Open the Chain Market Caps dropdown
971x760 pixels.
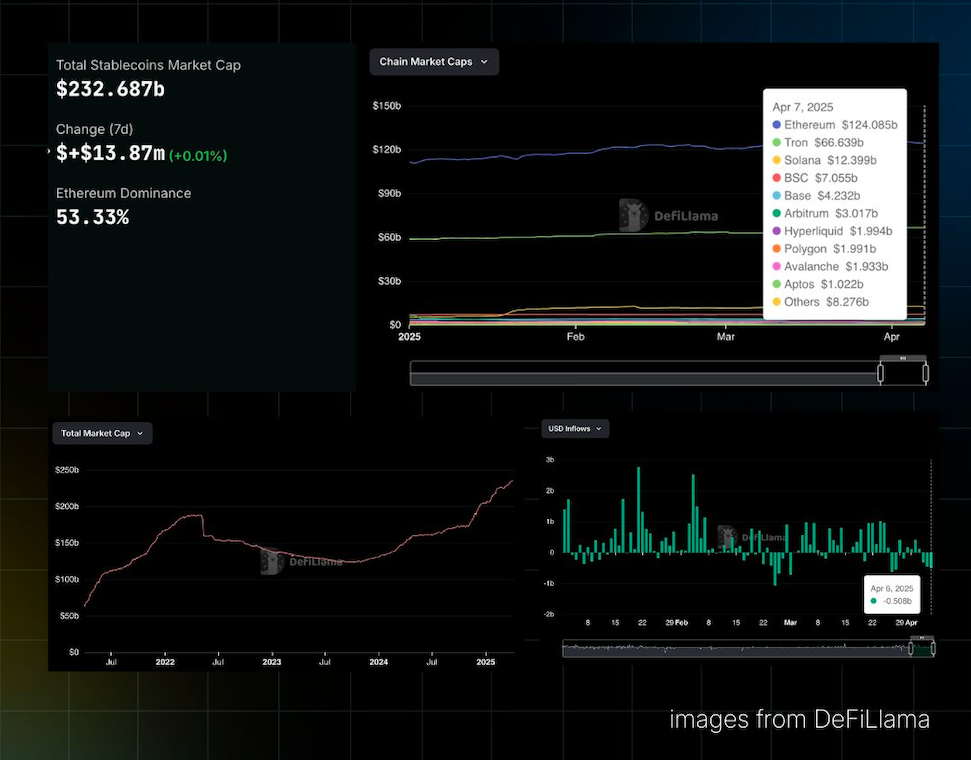434,62
